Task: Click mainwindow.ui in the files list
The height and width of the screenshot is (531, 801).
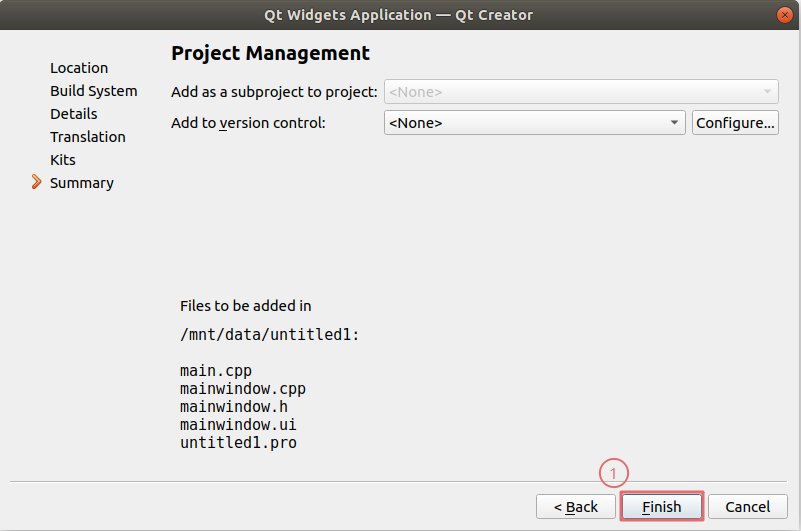Action: (x=238, y=425)
